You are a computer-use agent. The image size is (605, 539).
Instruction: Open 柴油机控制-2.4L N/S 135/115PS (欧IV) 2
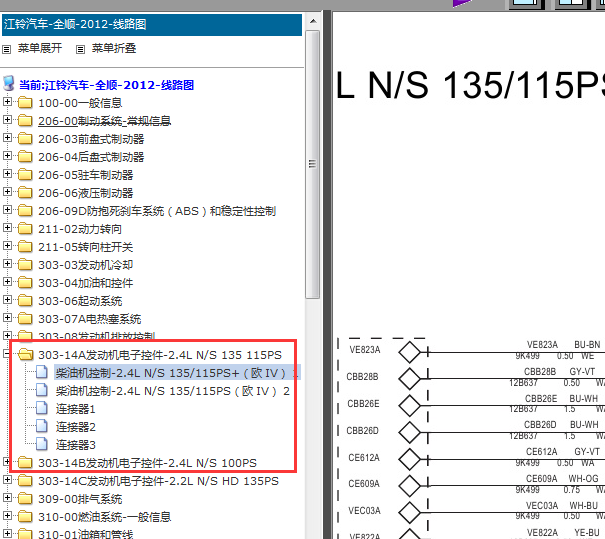pos(172,391)
